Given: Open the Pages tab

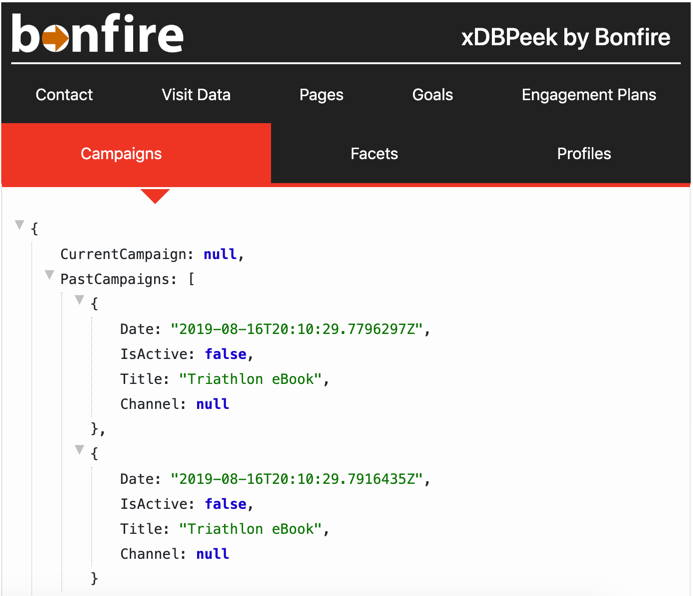Looking at the screenshot, I should pyautogui.click(x=321, y=95).
